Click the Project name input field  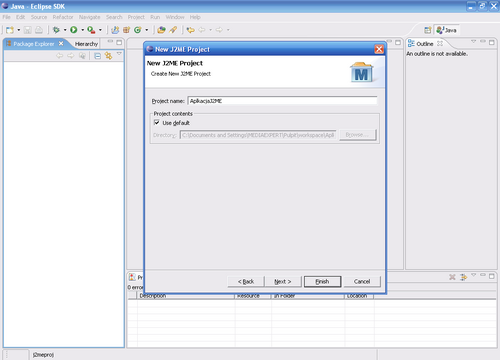pyautogui.click(x=282, y=101)
